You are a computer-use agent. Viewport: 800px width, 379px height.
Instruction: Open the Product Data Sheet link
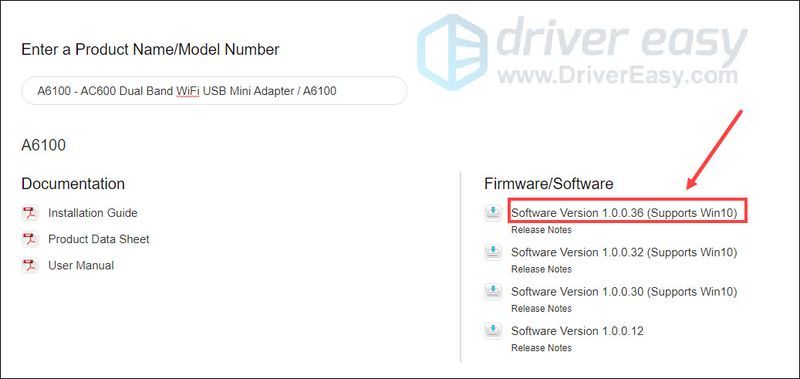coord(98,239)
